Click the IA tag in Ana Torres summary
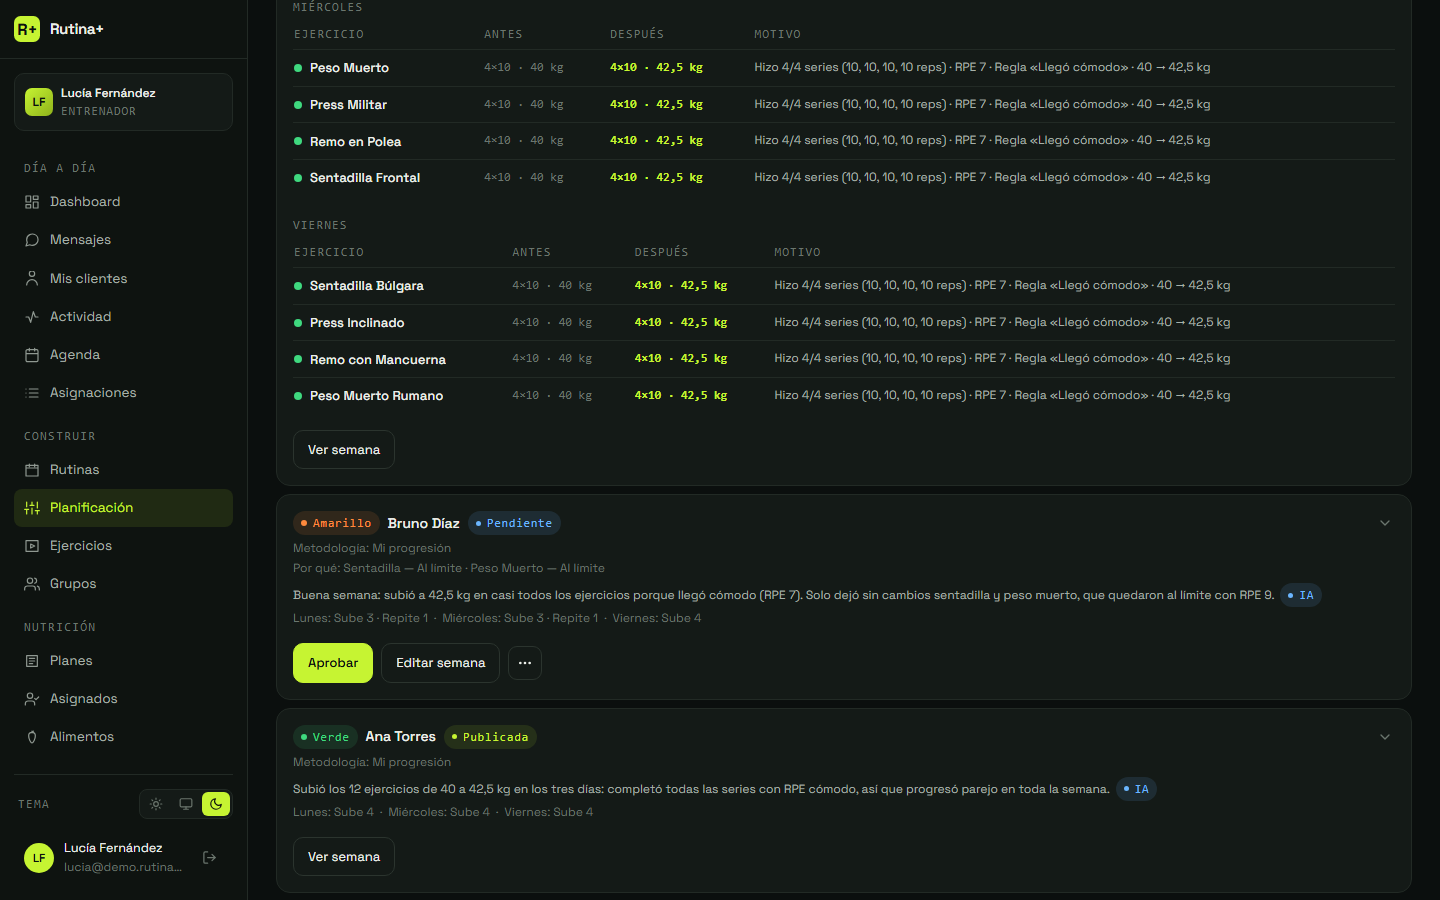The width and height of the screenshot is (1440, 900). click(x=1136, y=789)
